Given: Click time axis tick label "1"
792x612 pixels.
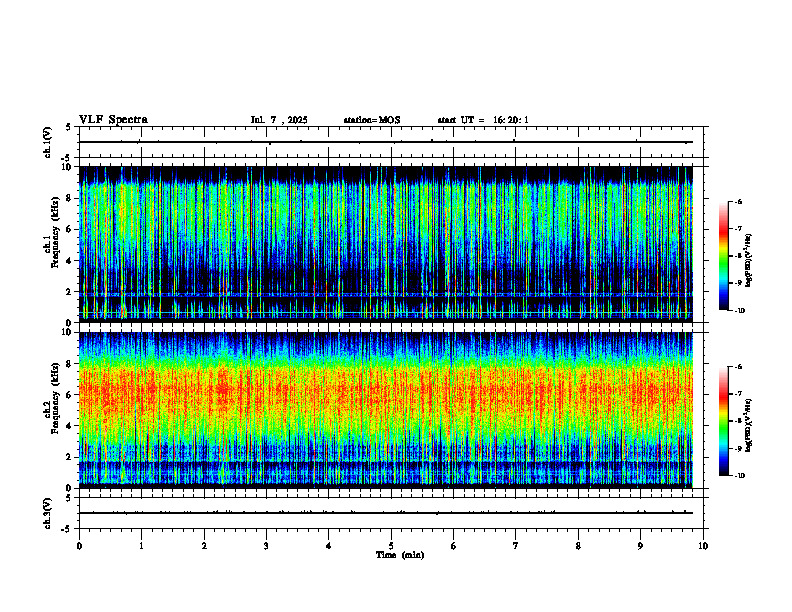Looking at the screenshot, I should pos(141,546).
